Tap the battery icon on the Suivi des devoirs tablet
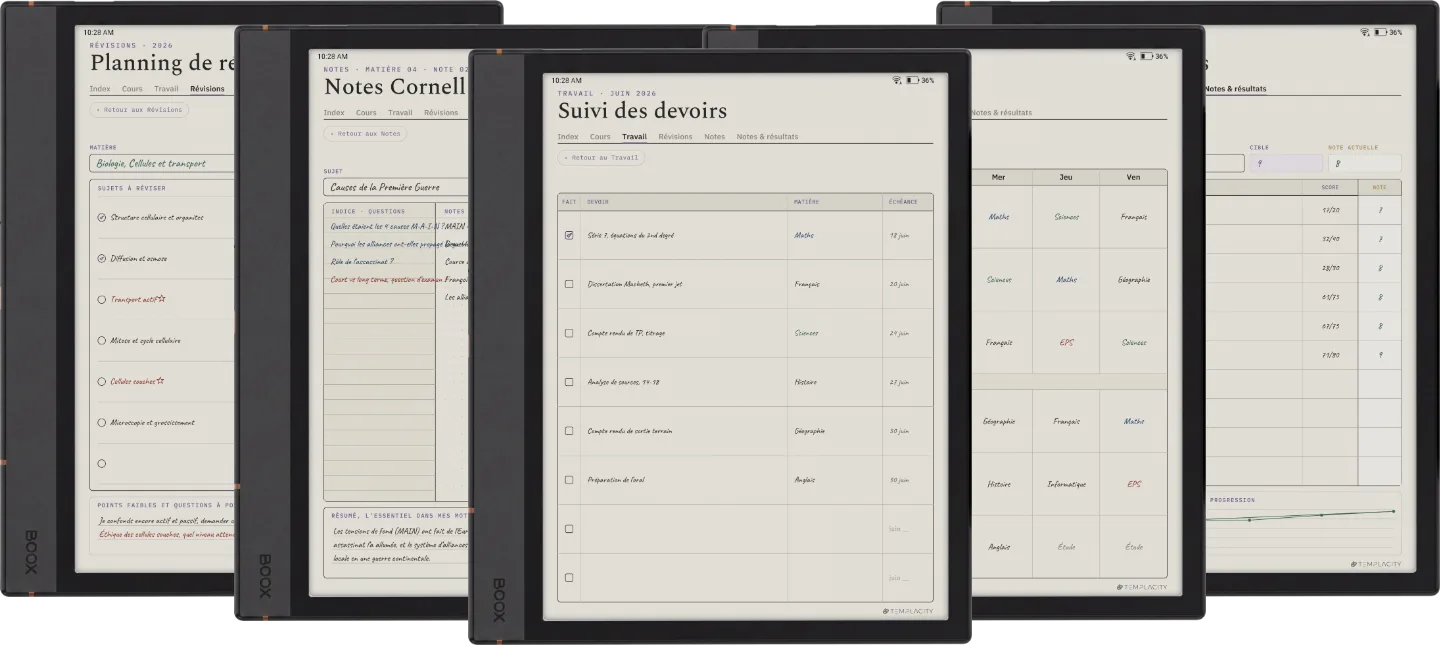The image size is (1440, 646). click(x=912, y=80)
